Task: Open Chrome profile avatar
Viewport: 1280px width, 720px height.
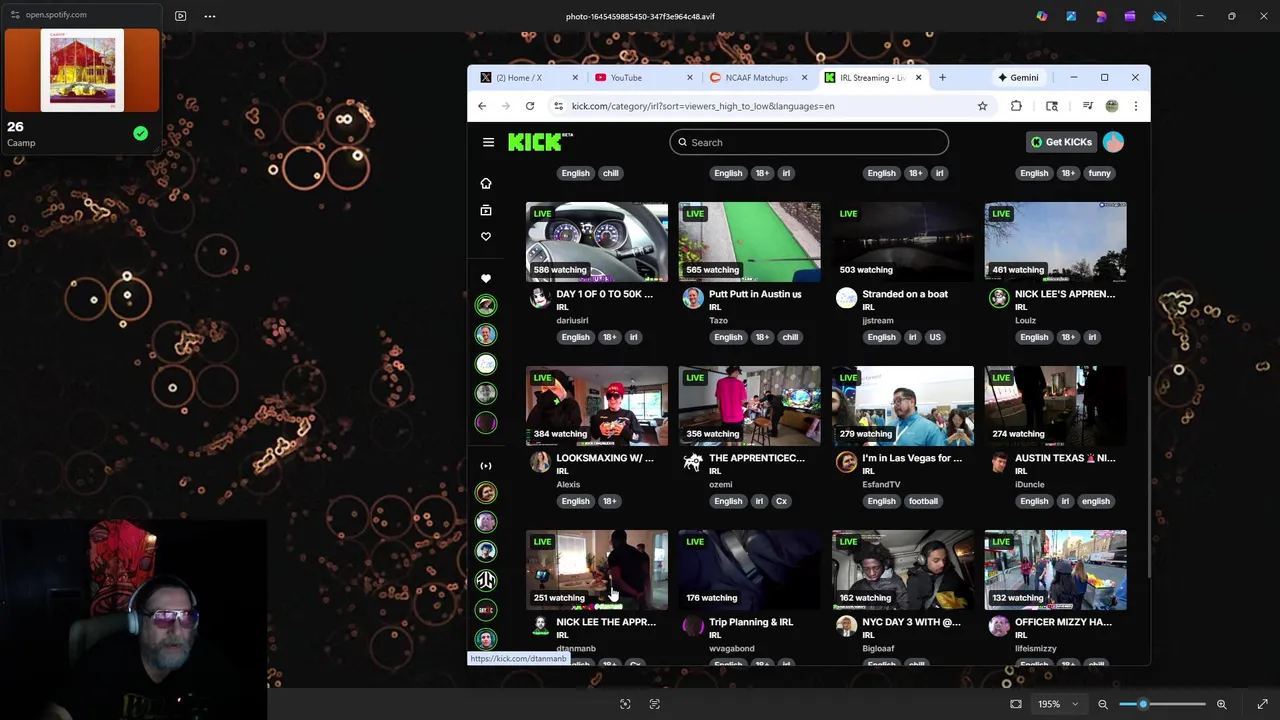Action: [1112, 106]
